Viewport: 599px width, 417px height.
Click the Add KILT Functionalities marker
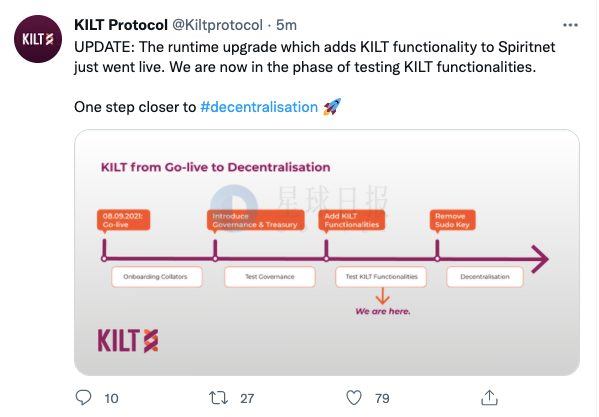pyautogui.click(x=351, y=220)
